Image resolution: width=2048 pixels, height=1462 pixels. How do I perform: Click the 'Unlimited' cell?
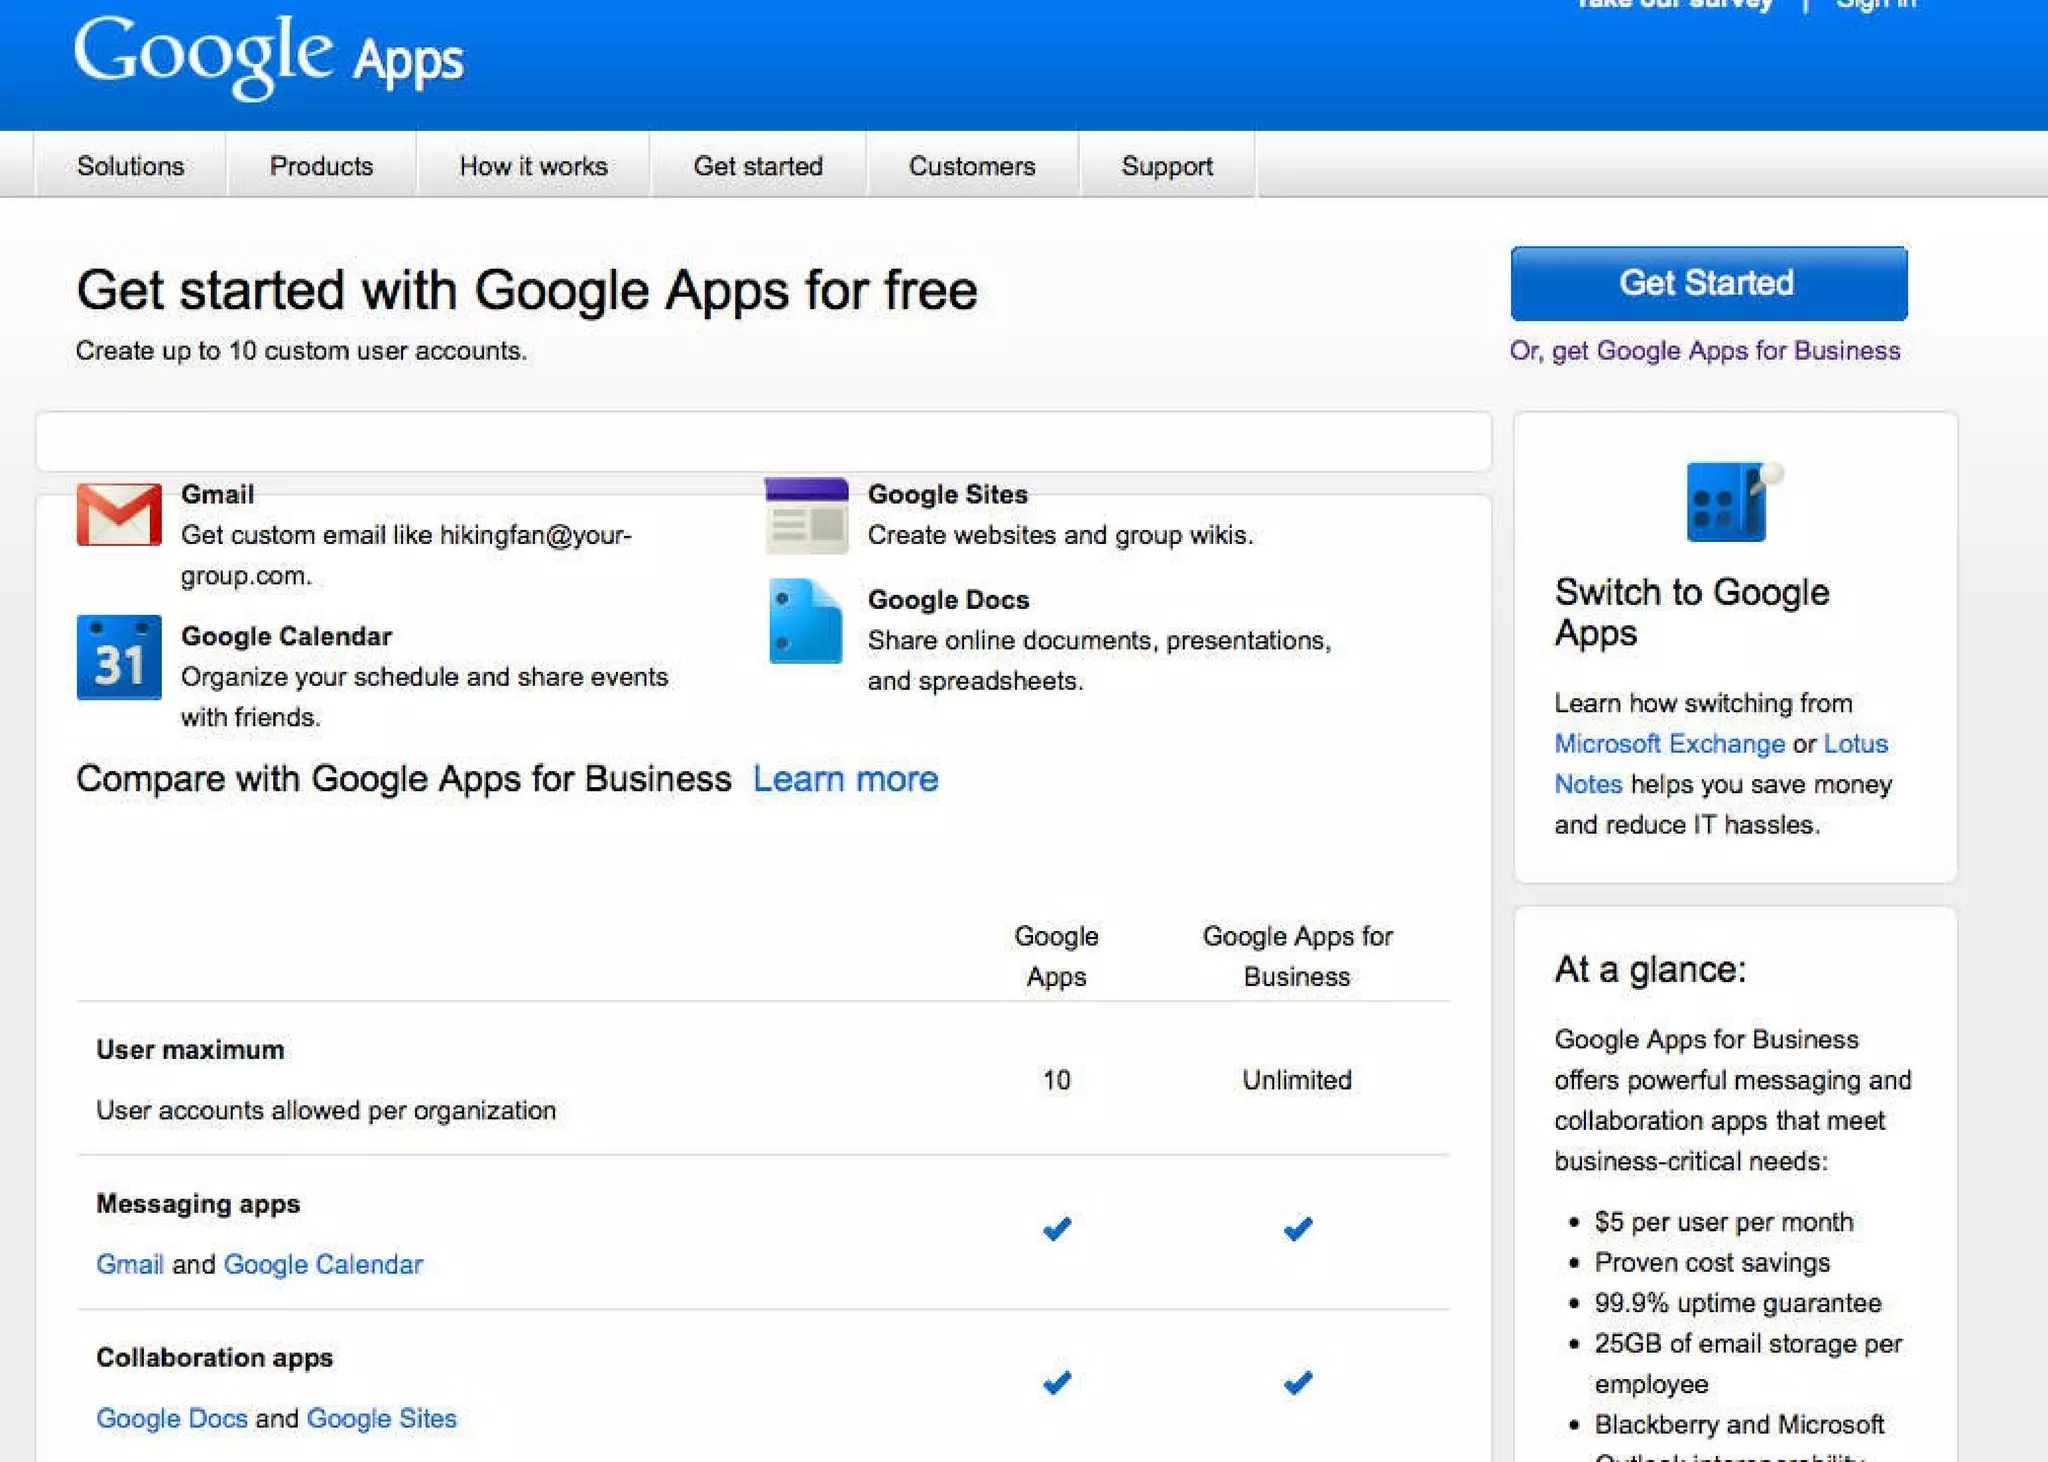(x=1297, y=1080)
